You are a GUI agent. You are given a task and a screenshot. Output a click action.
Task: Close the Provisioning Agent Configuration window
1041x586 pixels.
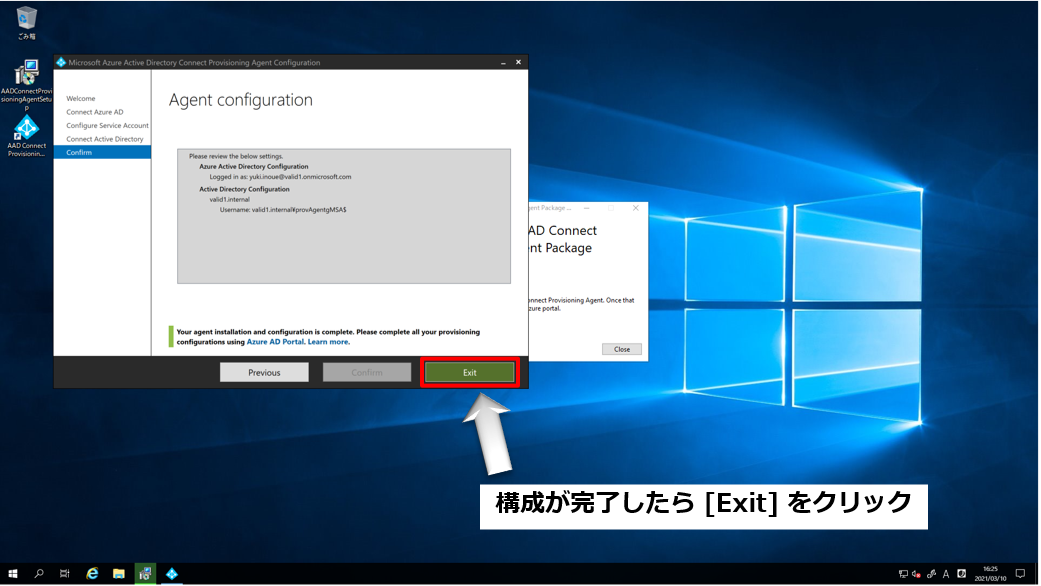[519, 62]
